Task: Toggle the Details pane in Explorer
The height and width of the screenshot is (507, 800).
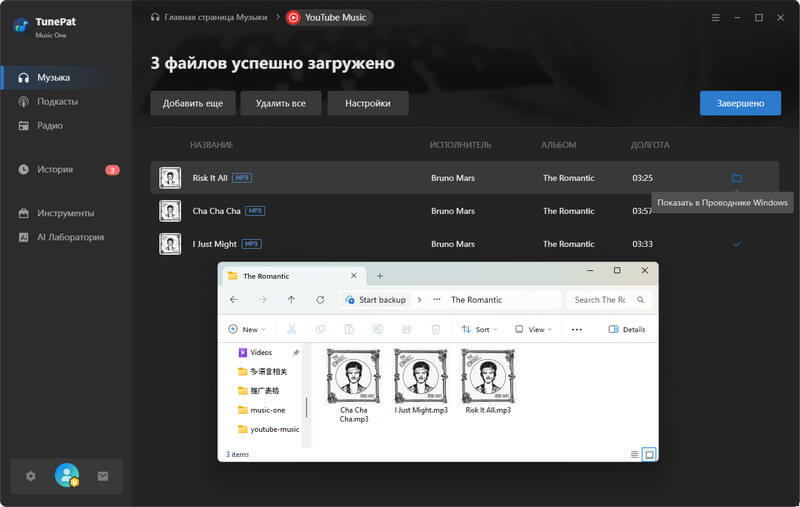Action: coord(627,329)
